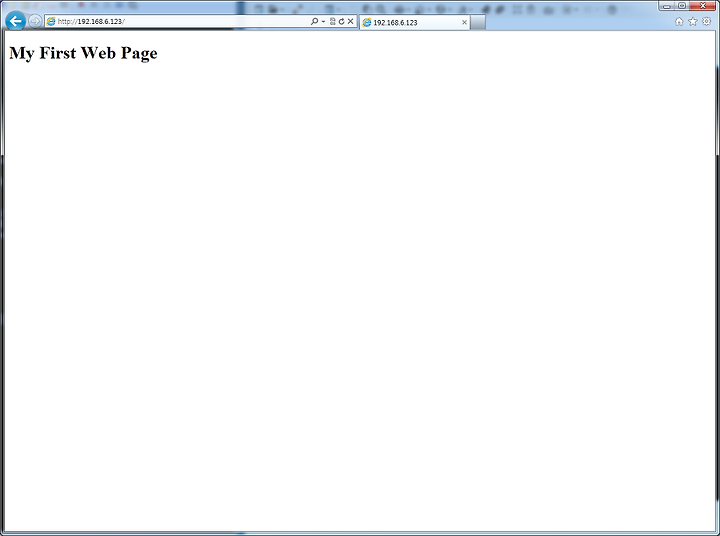720x536 pixels.
Task: Maximize the Internet Explorer window
Action: click(682, 6)
